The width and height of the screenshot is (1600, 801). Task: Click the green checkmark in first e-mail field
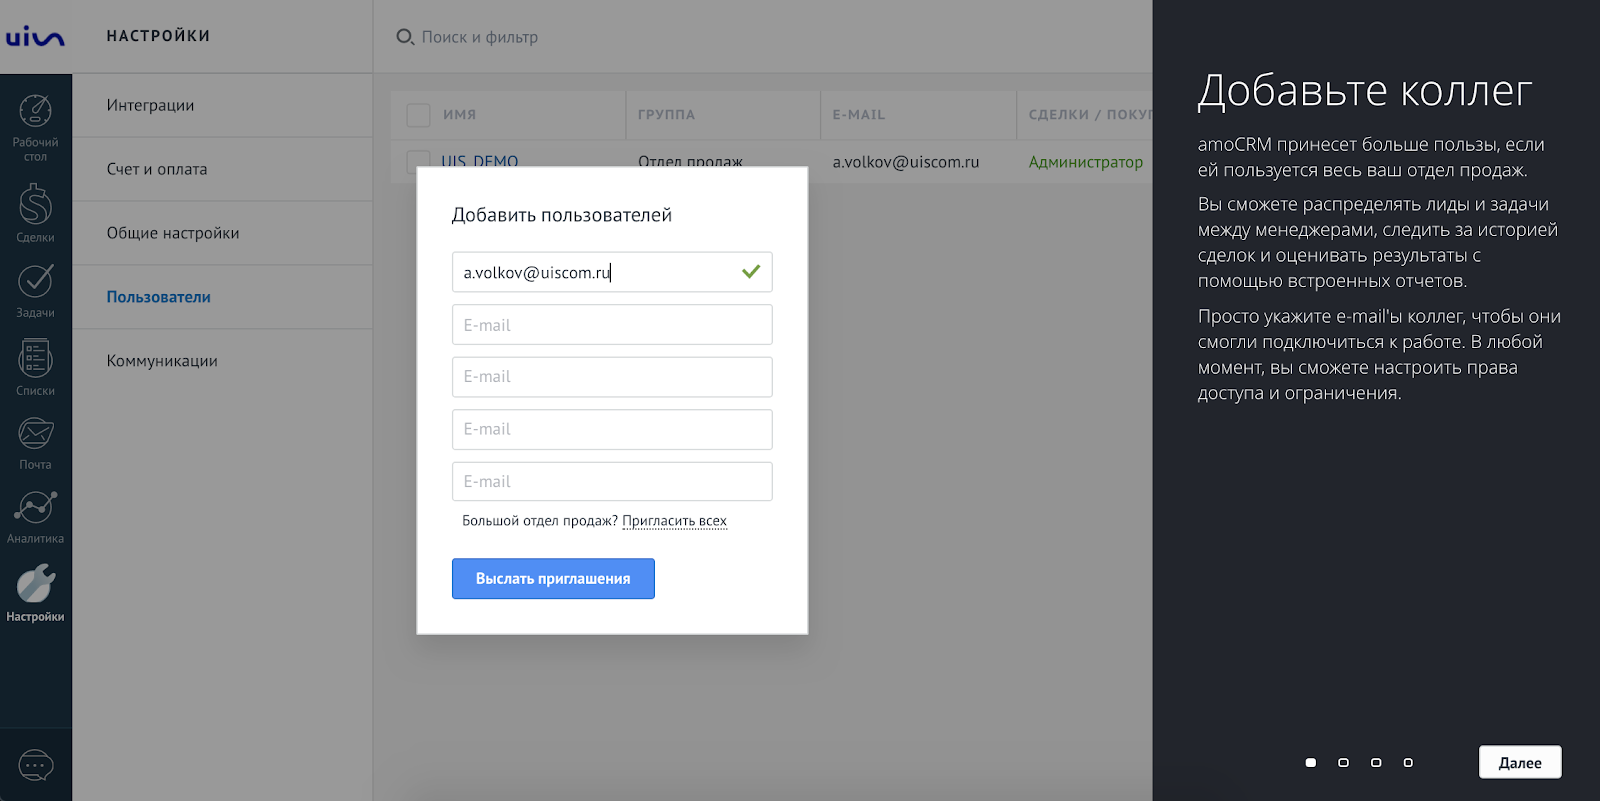click(751, 272)
